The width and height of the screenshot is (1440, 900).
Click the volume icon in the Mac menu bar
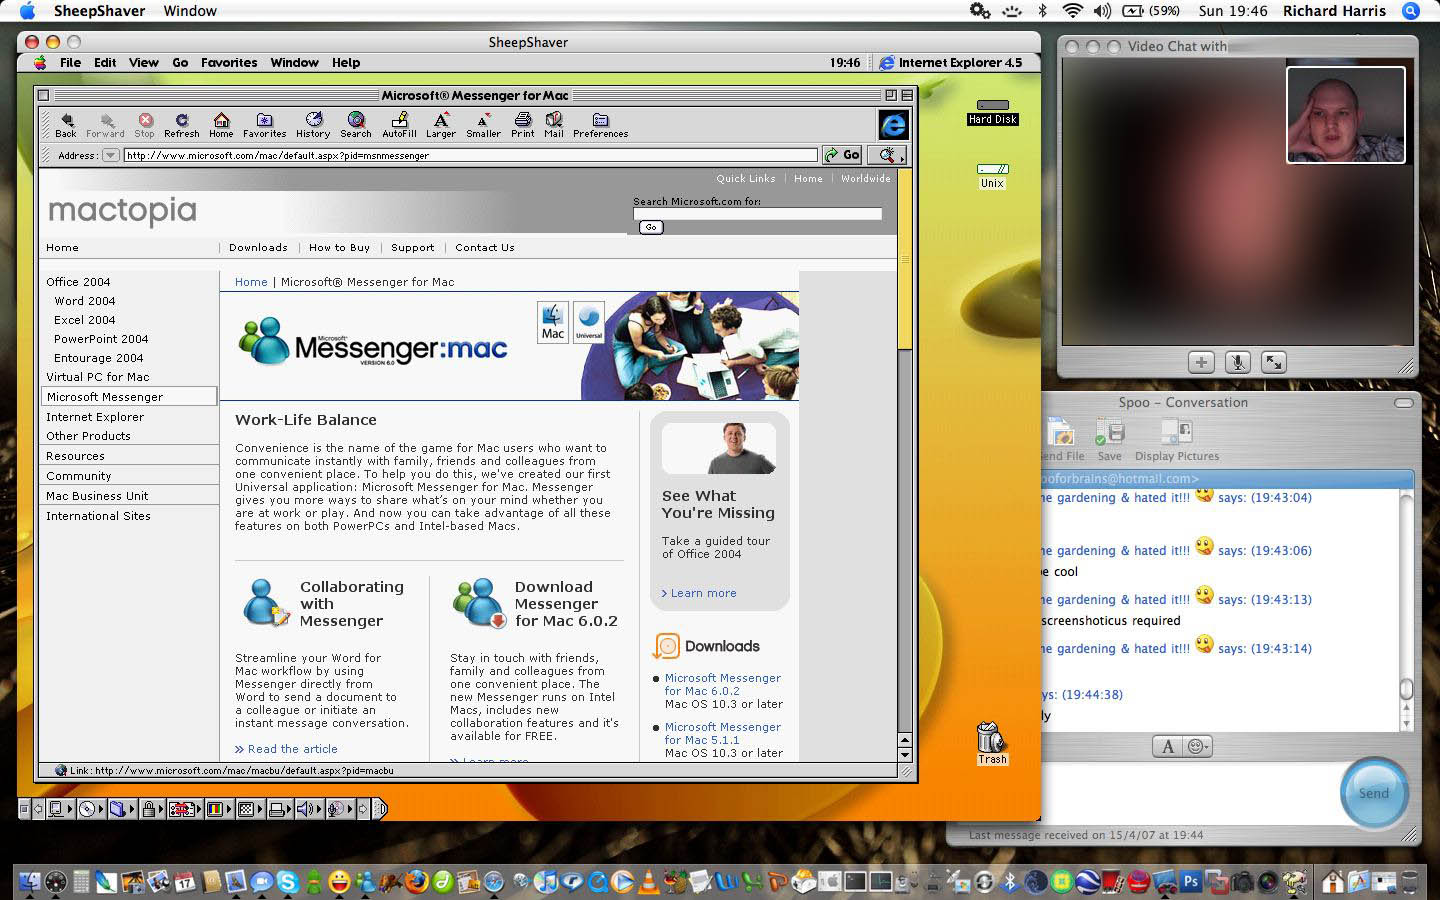[x=1102, y=11]
